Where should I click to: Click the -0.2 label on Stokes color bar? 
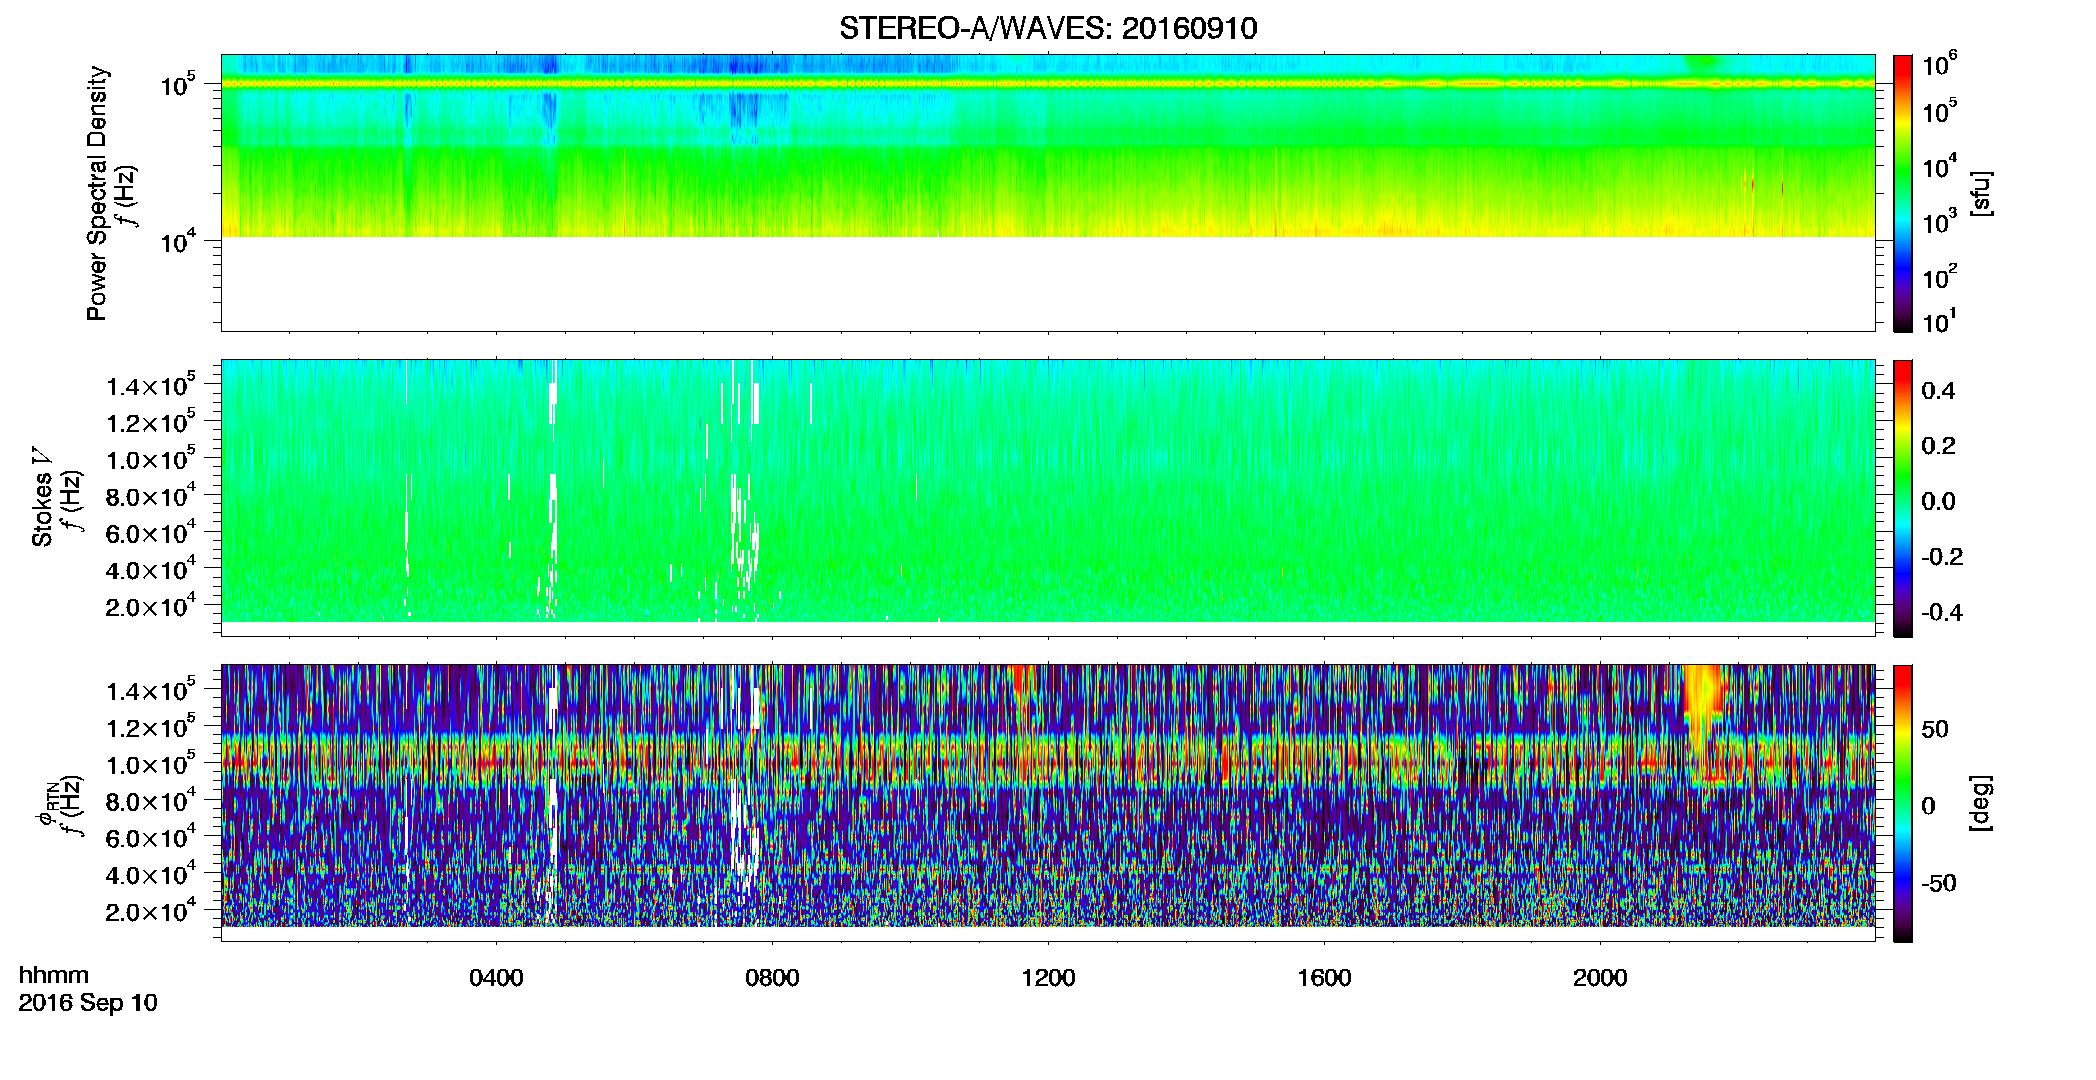(1942, 557)
